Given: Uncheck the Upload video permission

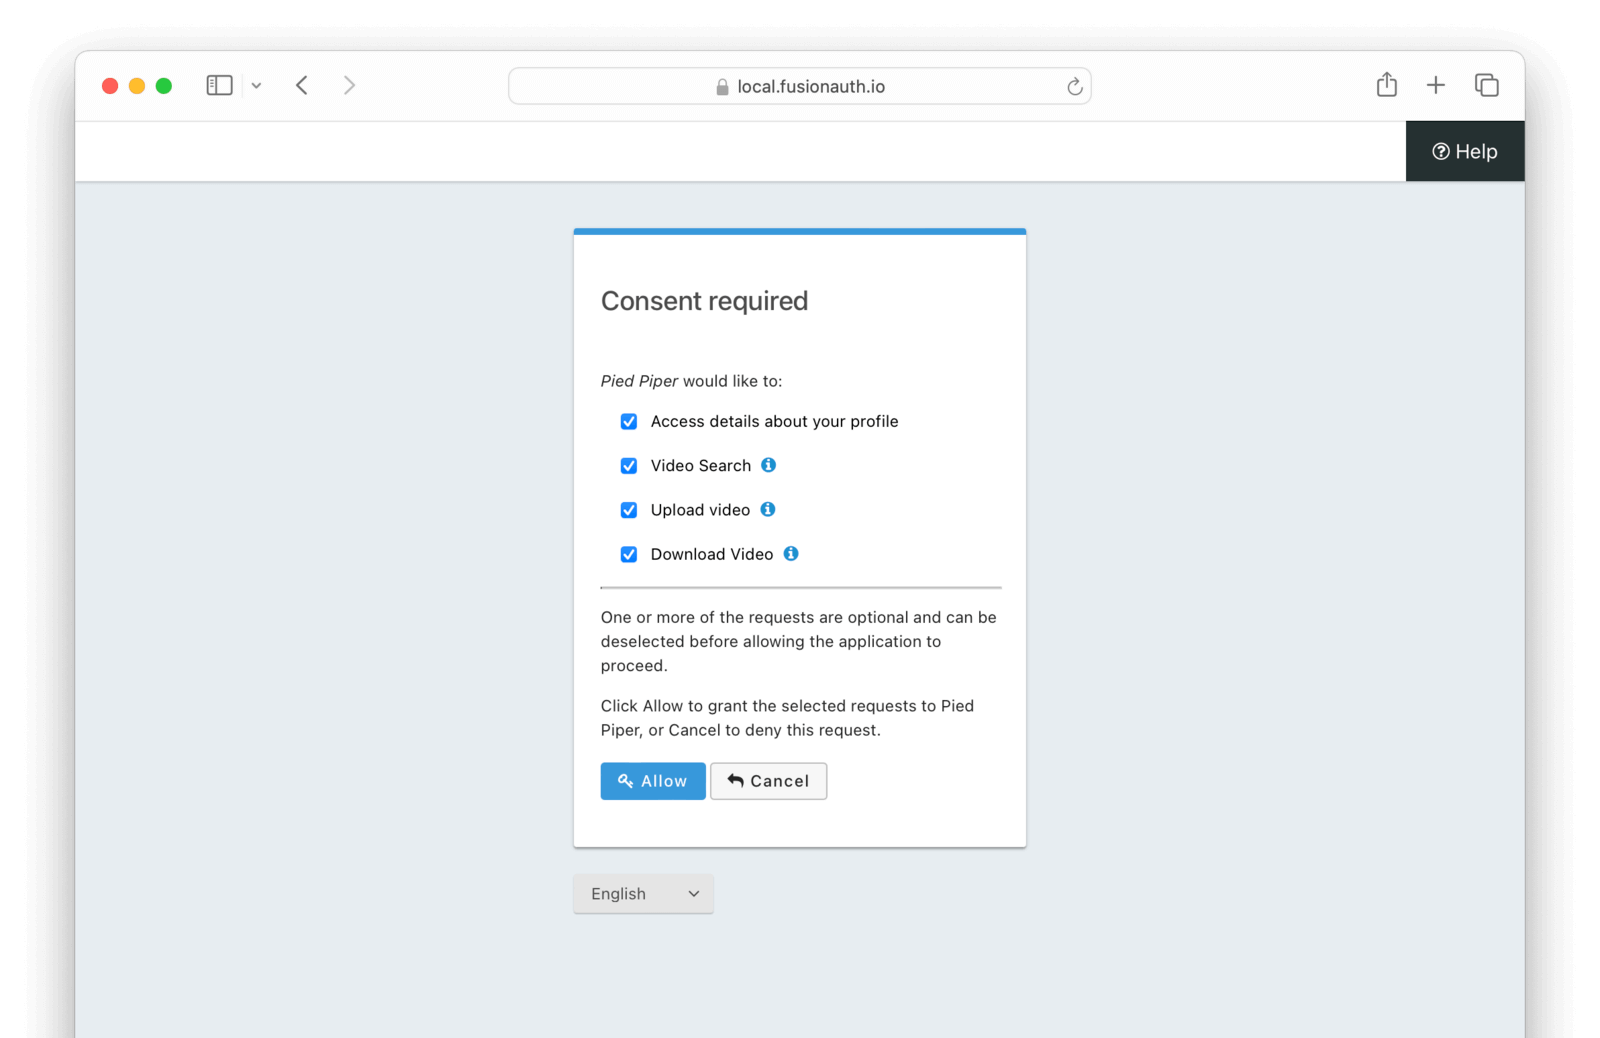Looking at the screenshot, I should tap(629, 509).
